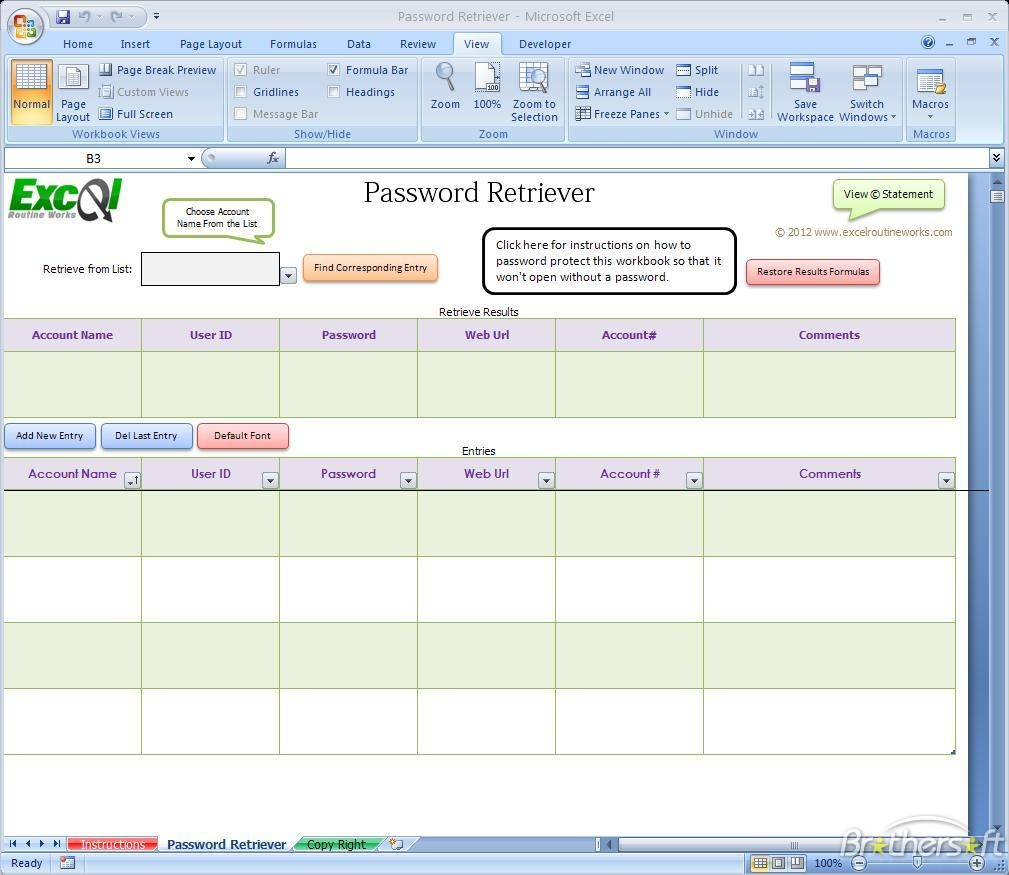The width and height of the screenshot is (1009, 875).
Task: Select Arrange All windows
Action: (618, 91)
